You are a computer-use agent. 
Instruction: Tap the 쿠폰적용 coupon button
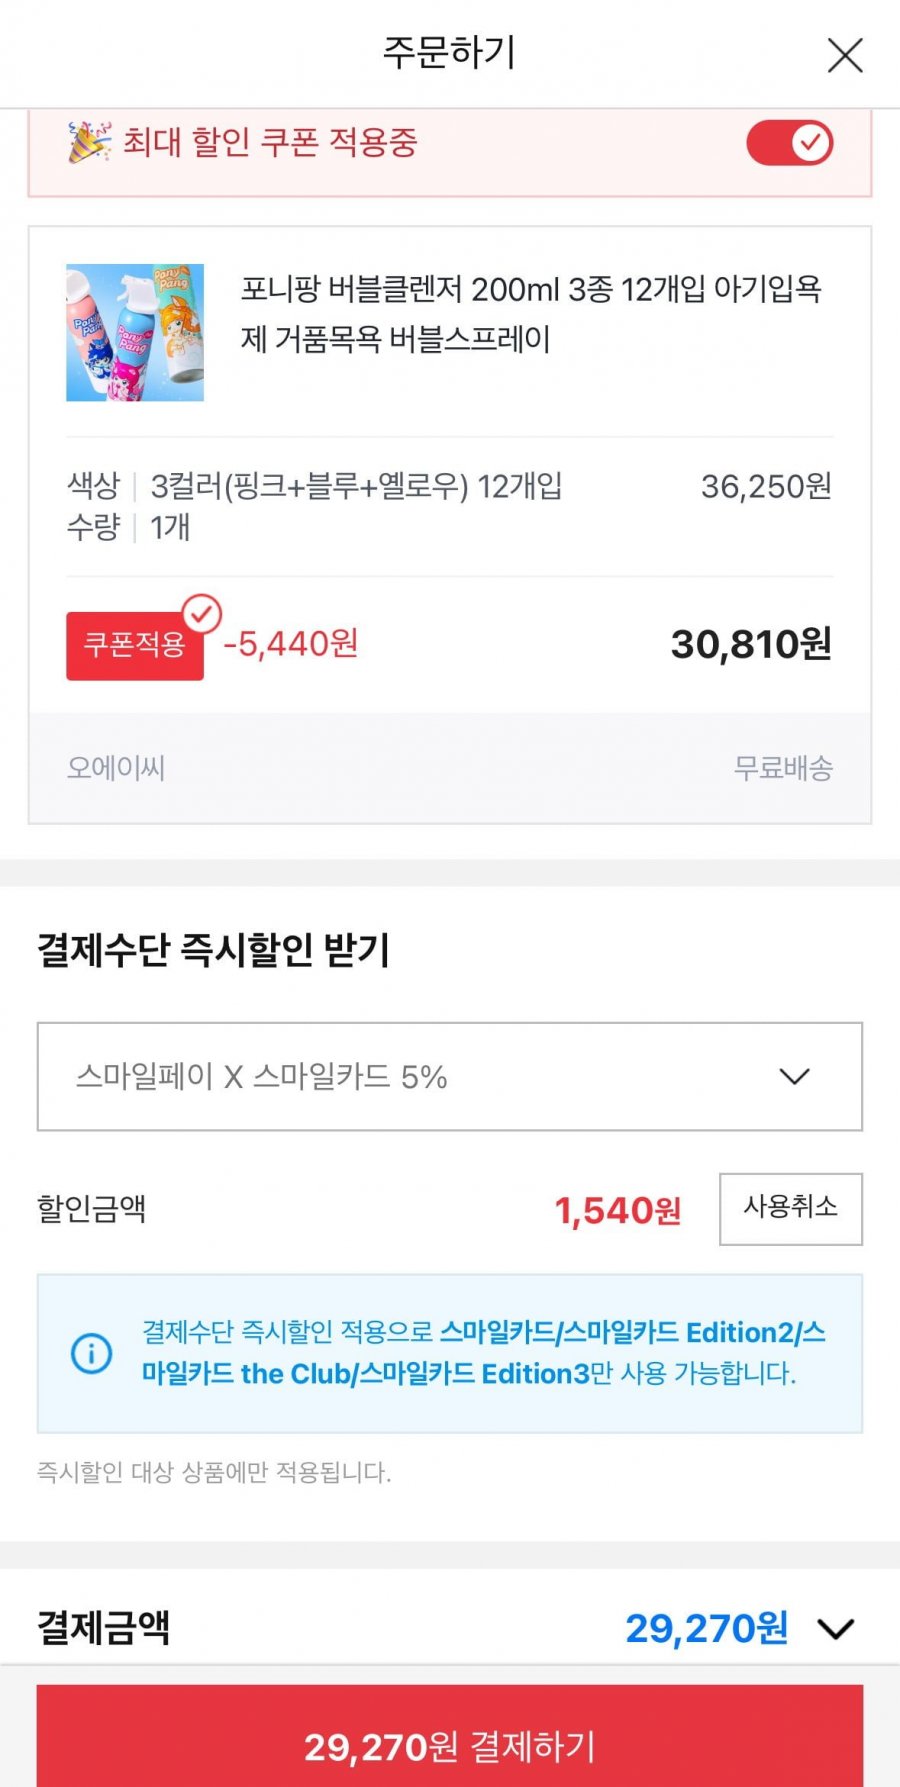point(135,646)
